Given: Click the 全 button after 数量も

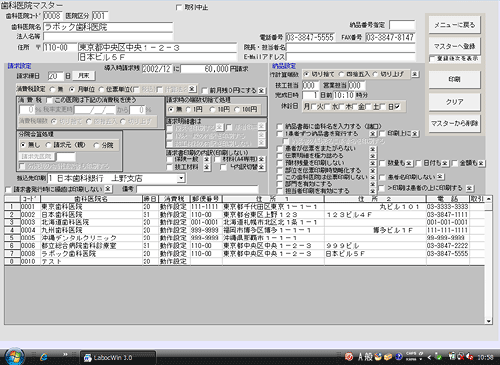Looking at the screenshot, I should tap(409, 163).
